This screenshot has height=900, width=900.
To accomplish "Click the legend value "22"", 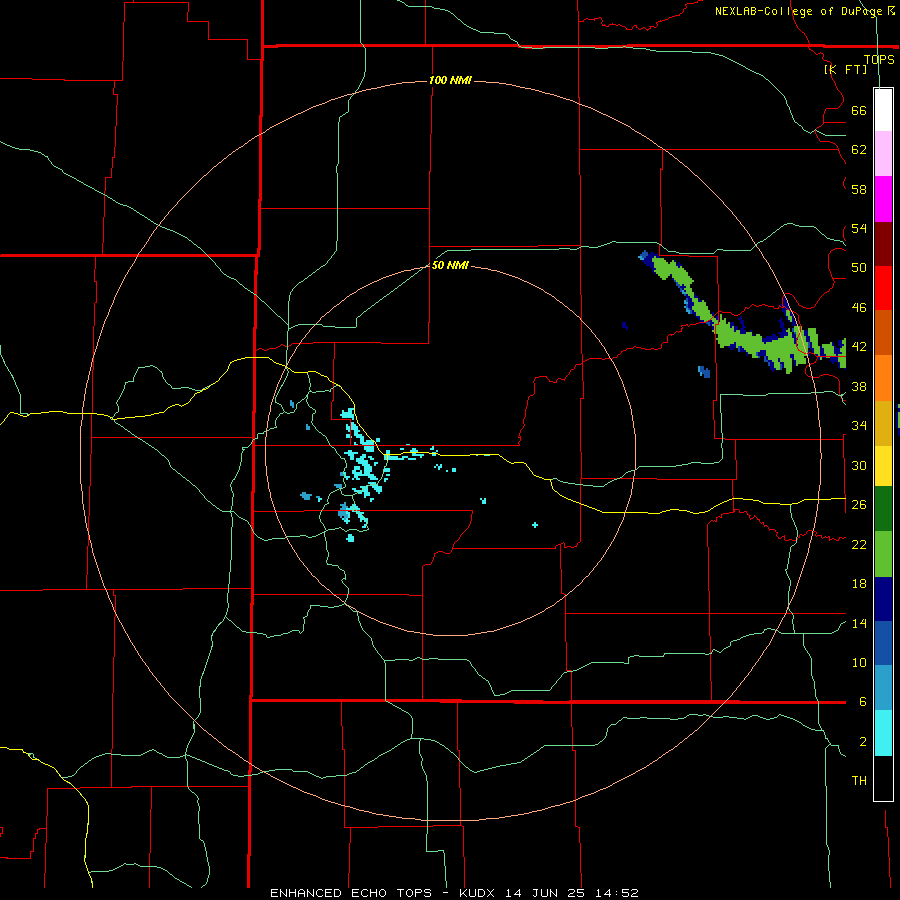I will coord(859,544).
